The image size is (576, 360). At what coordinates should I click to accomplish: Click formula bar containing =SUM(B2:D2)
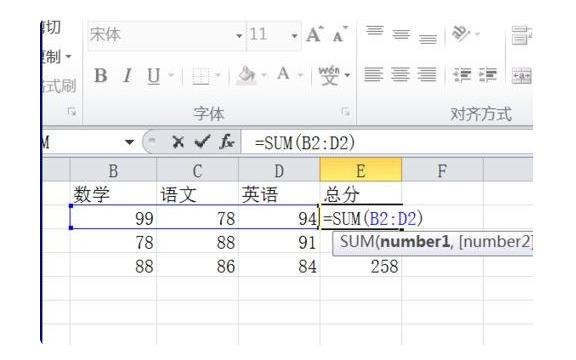click(x=387, y=143)
